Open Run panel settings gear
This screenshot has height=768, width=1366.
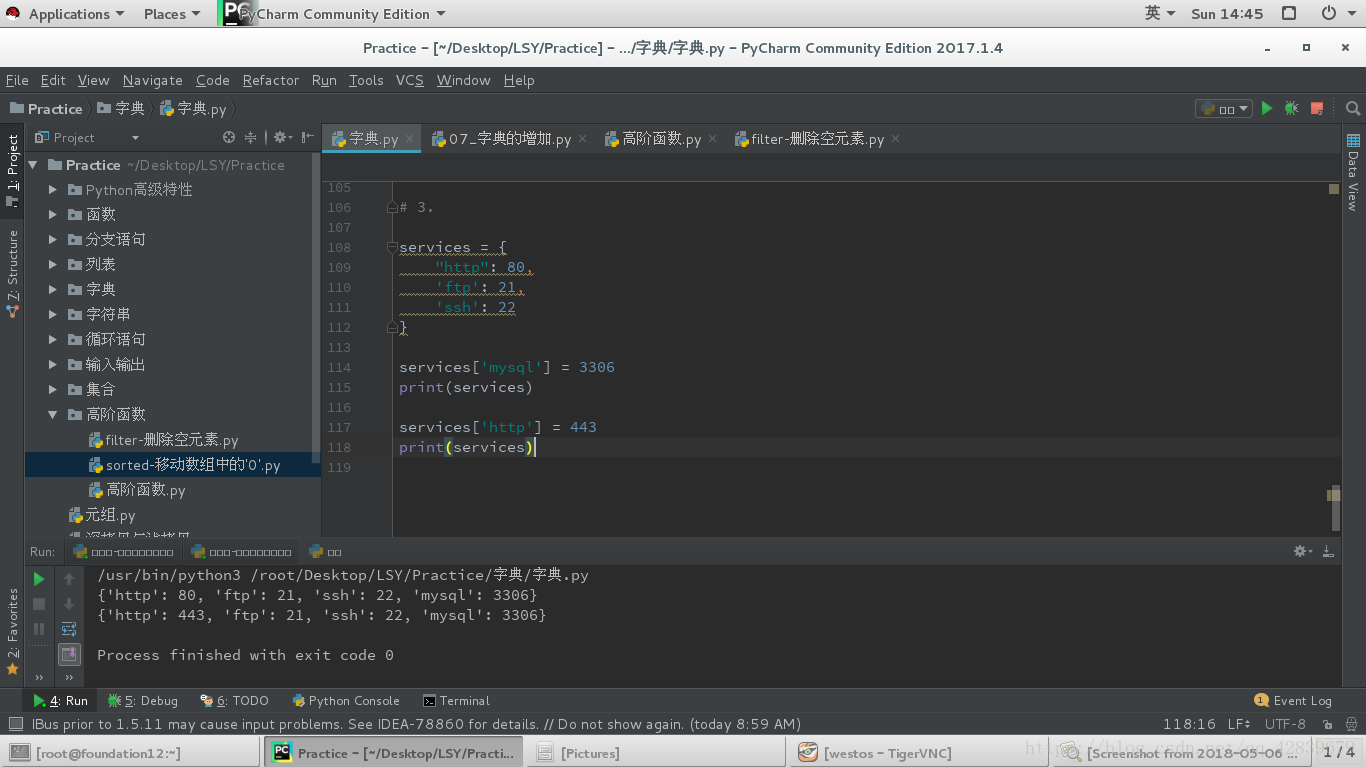click(x=1301, y=551)
